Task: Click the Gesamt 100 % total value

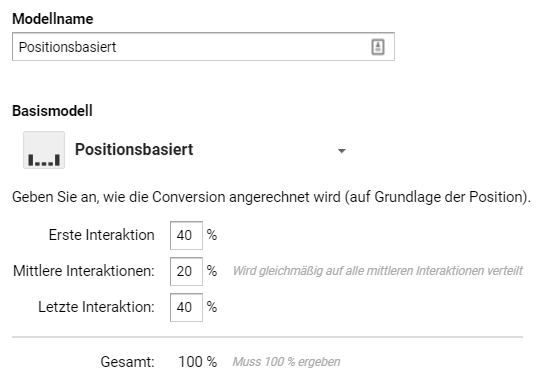Action: tap(198, 362)
